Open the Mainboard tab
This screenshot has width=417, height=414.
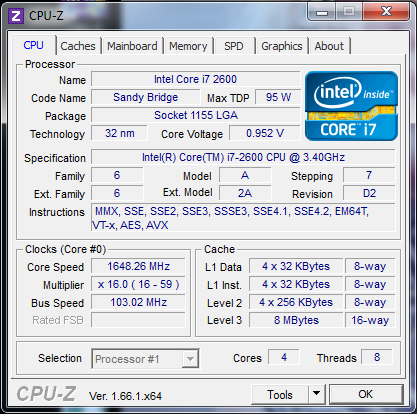click(x=132, y=46)
